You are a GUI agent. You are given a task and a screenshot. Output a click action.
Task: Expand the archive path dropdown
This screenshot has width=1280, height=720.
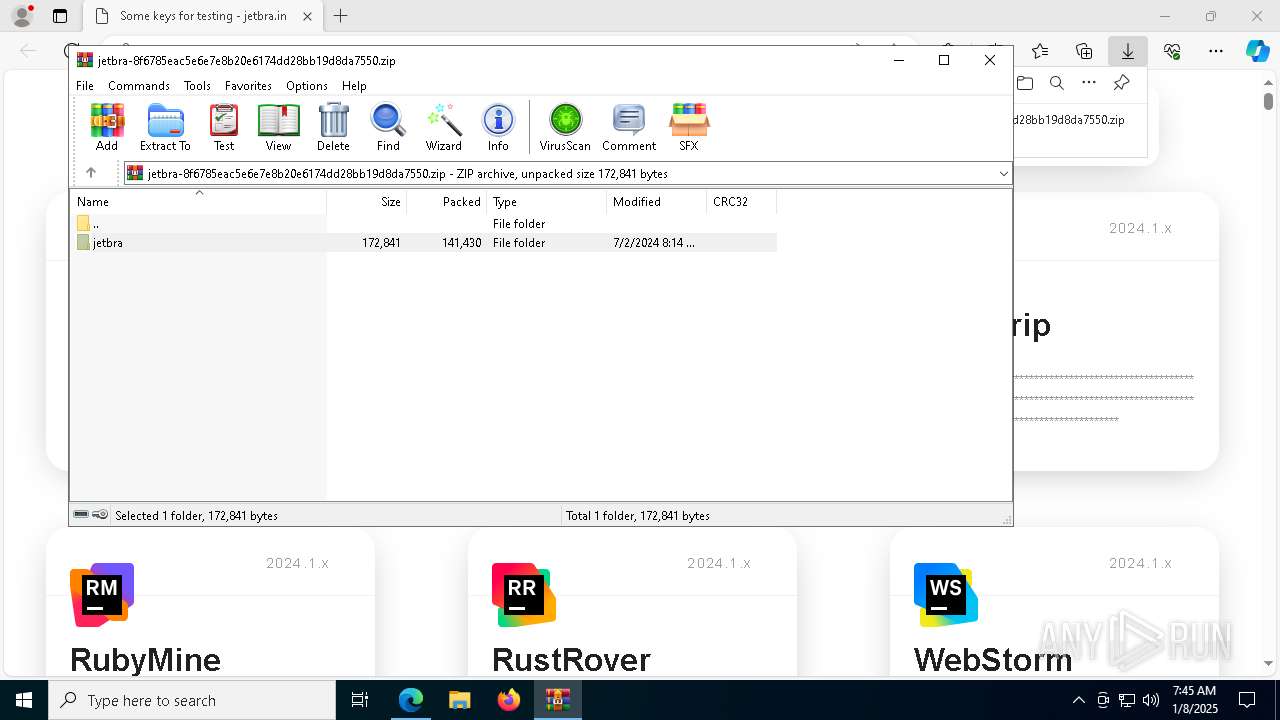[x=1003, y=174]
